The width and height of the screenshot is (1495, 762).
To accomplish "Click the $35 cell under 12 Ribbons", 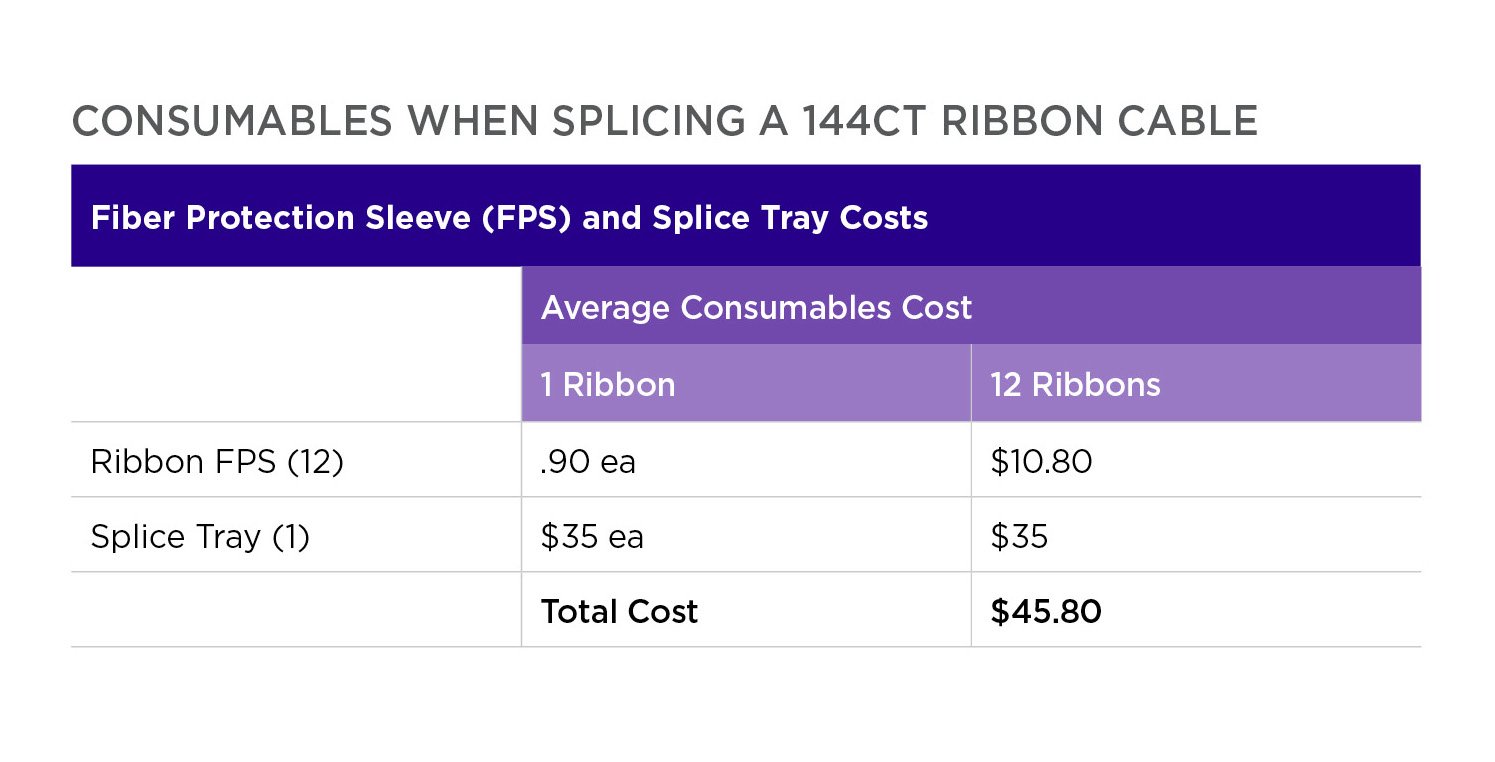I will coord(1196,535).
